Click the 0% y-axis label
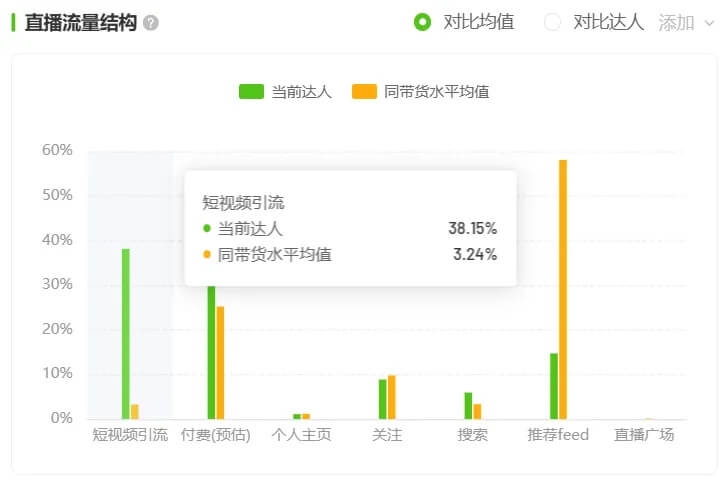 (62, 418)
